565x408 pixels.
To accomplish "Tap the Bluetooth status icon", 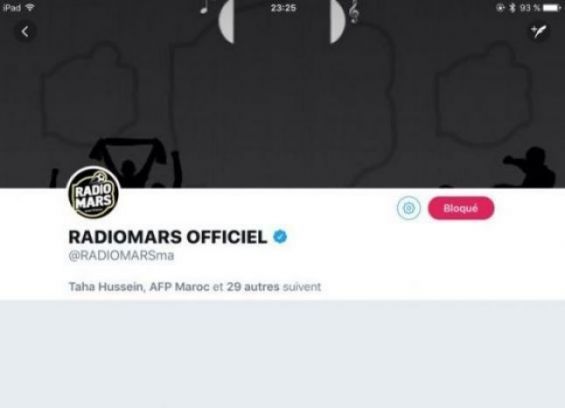I will tap(512, 8).
